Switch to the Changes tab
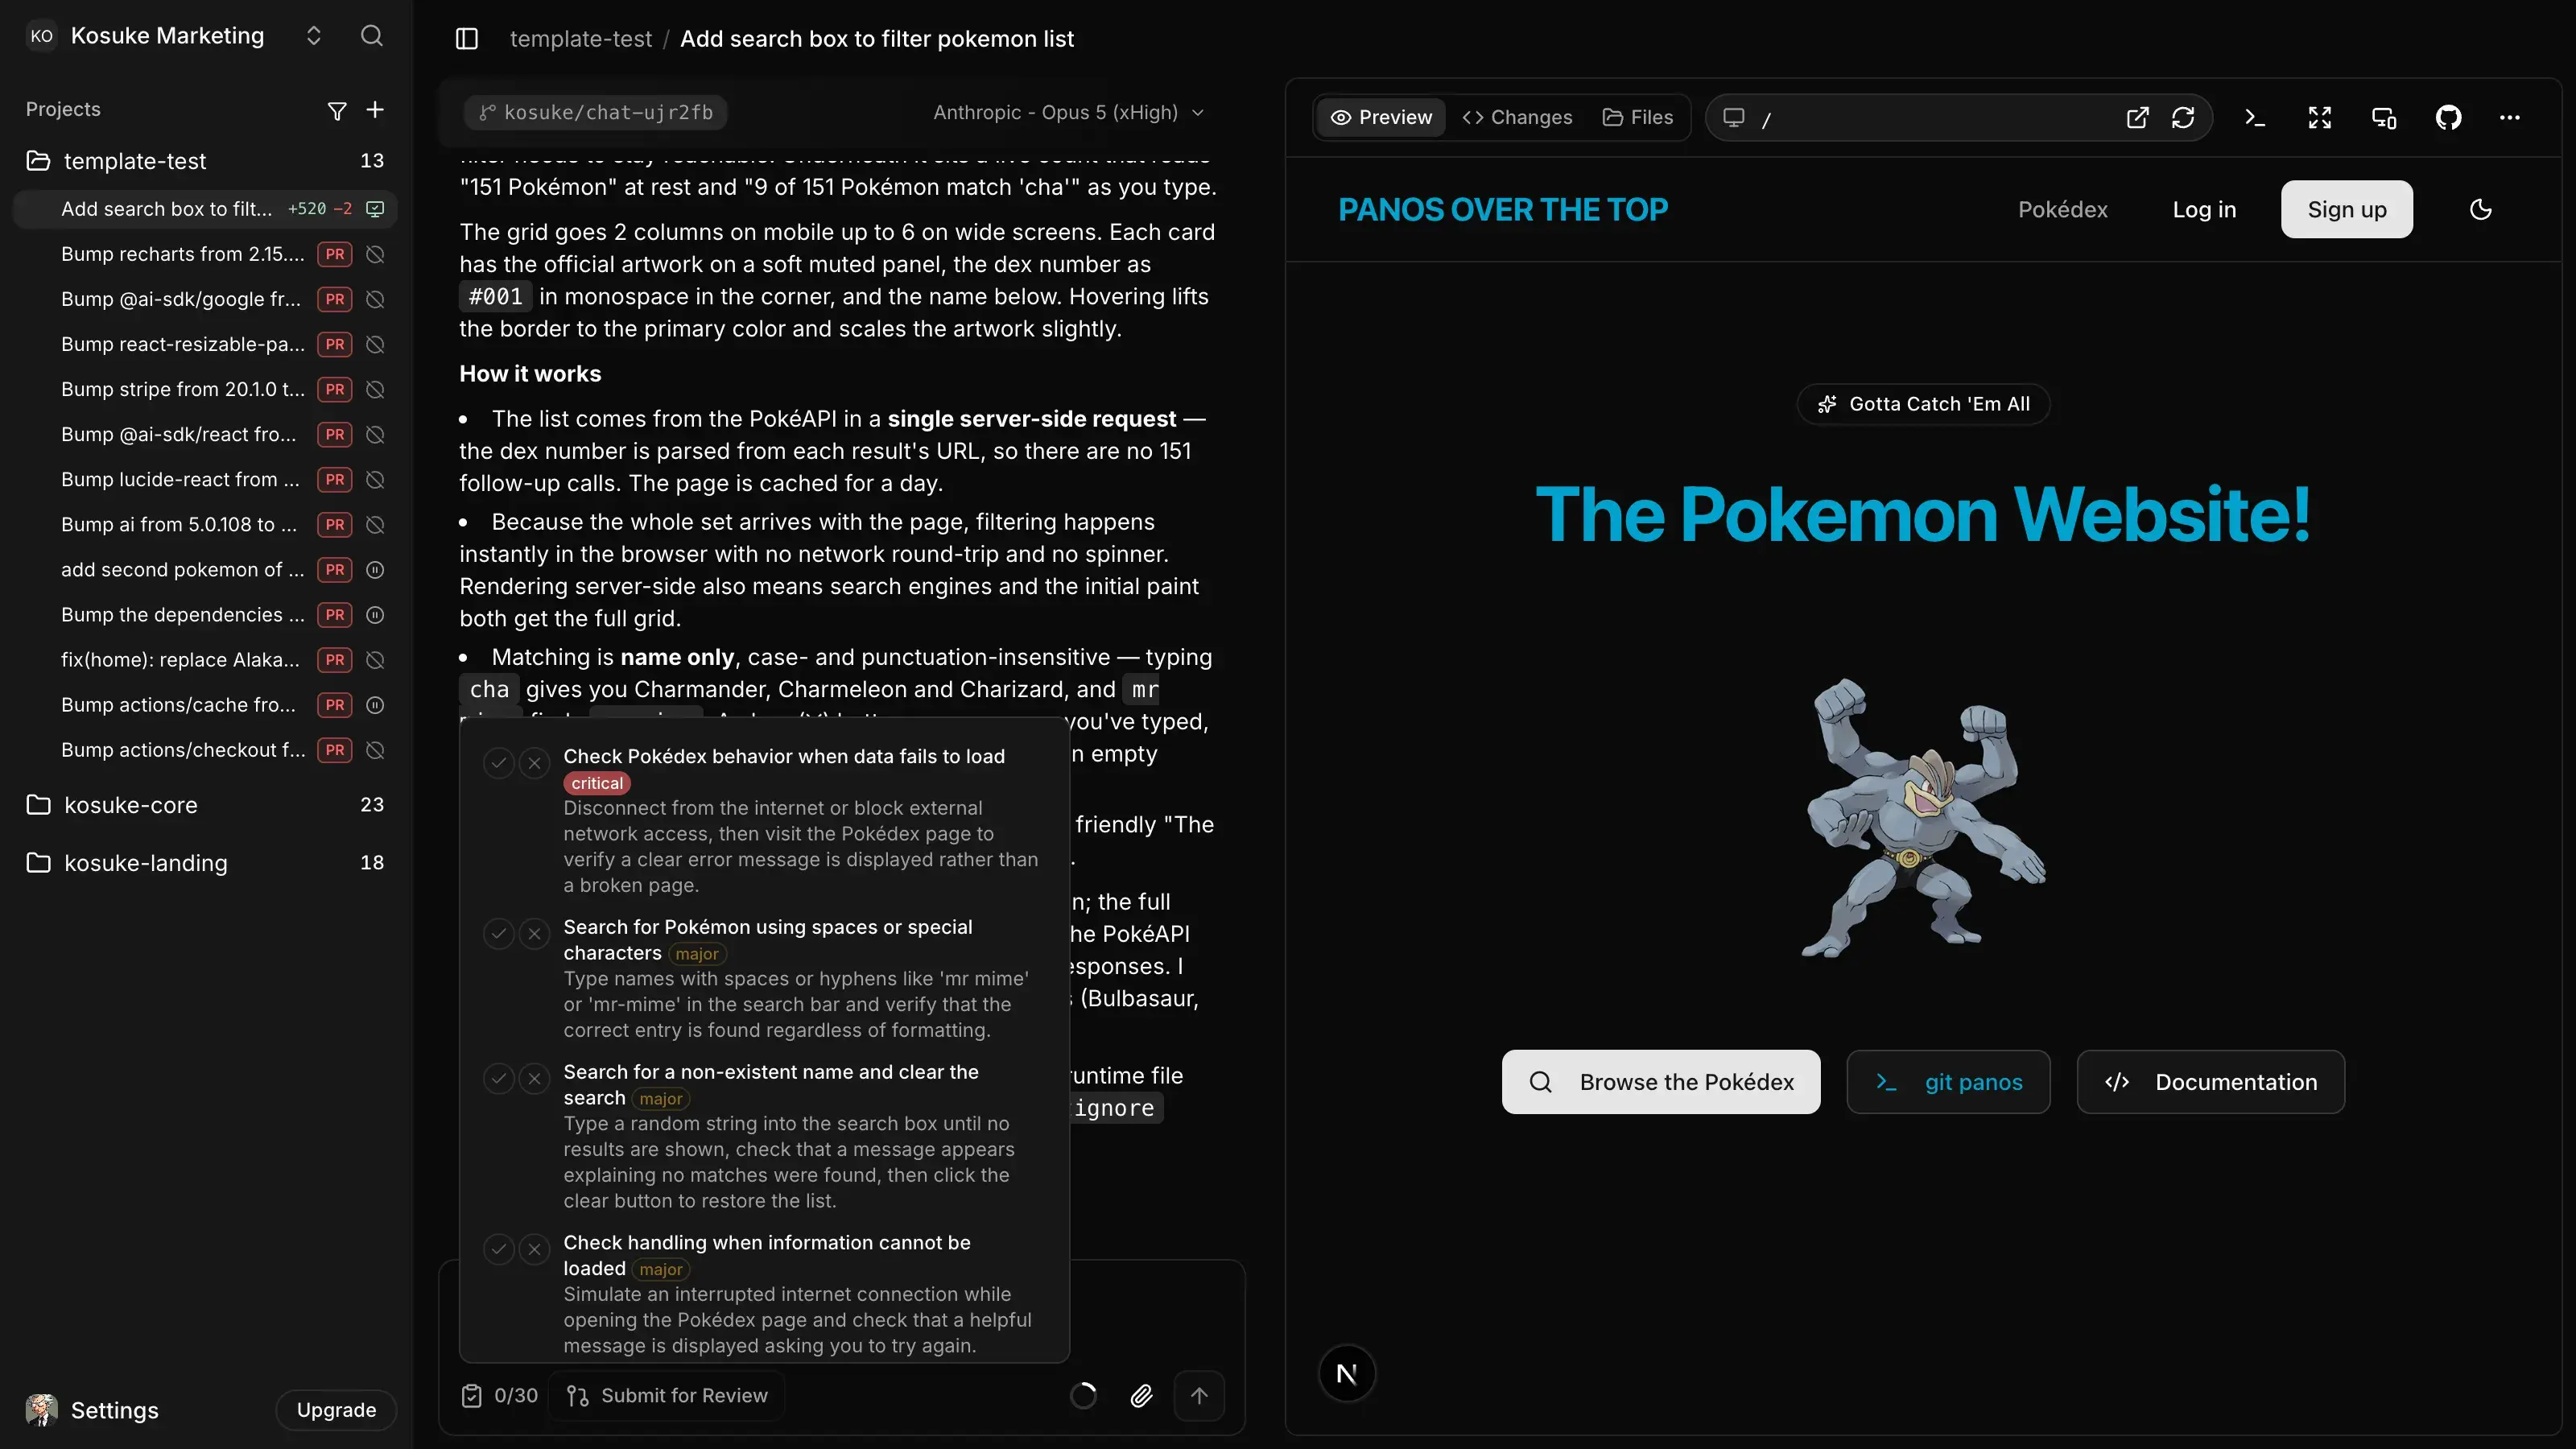 (x=1517, y=118)
